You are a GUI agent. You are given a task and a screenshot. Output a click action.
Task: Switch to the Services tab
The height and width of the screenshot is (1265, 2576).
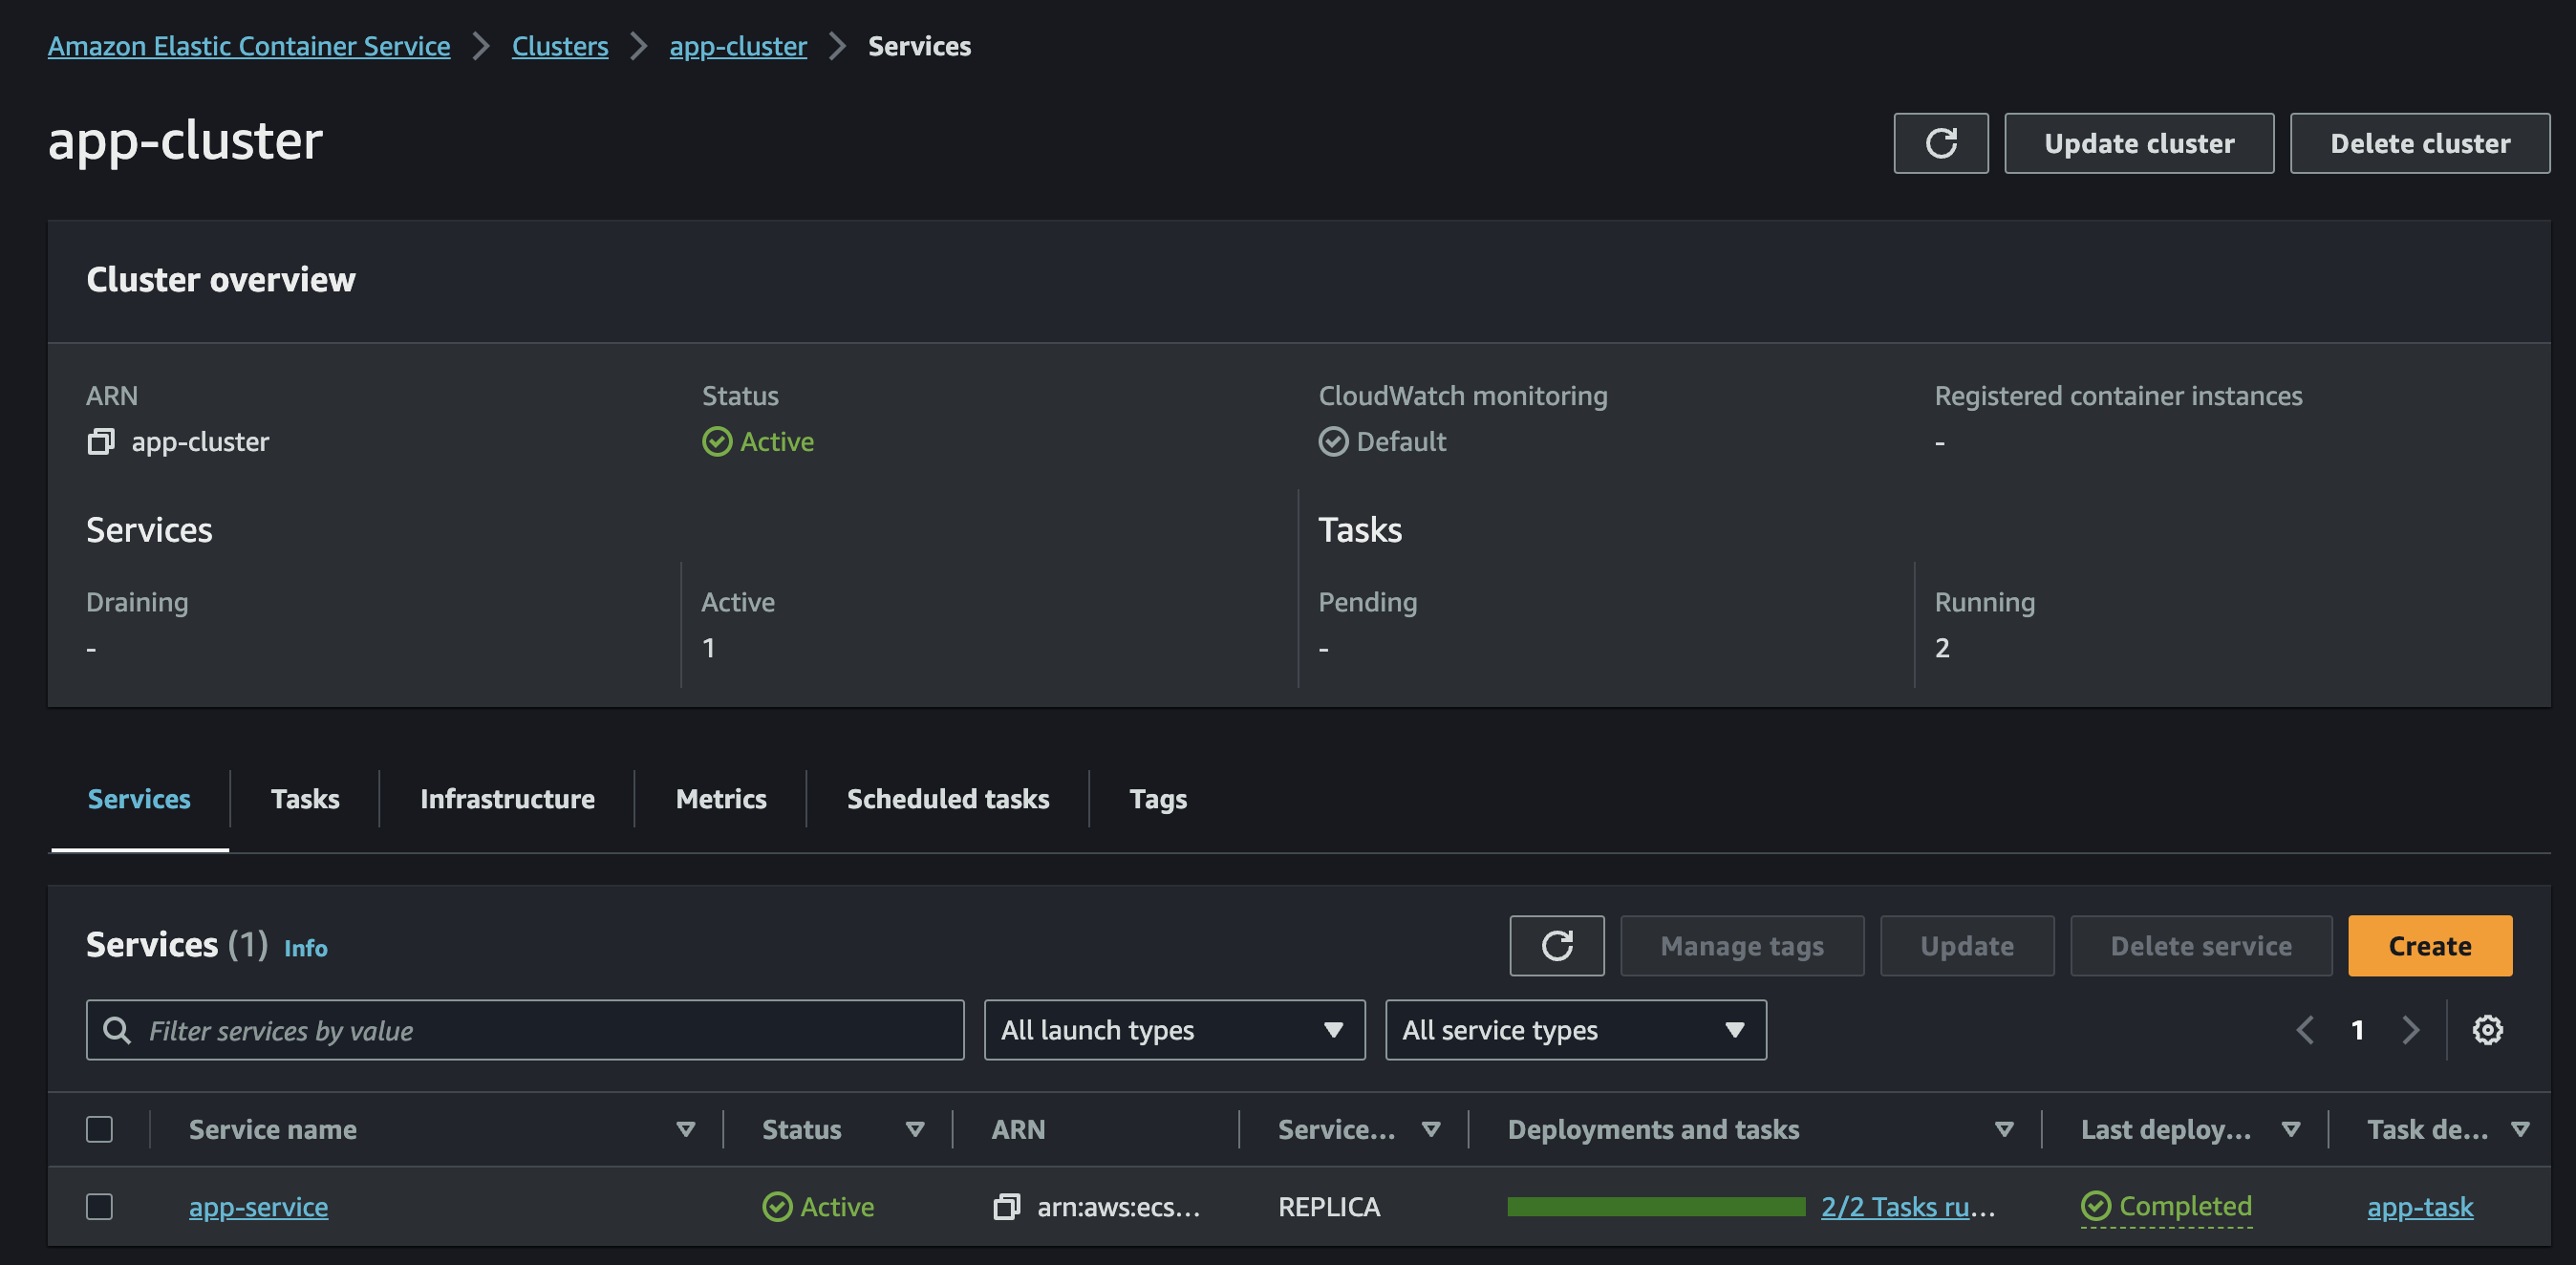tap(139, 798)
